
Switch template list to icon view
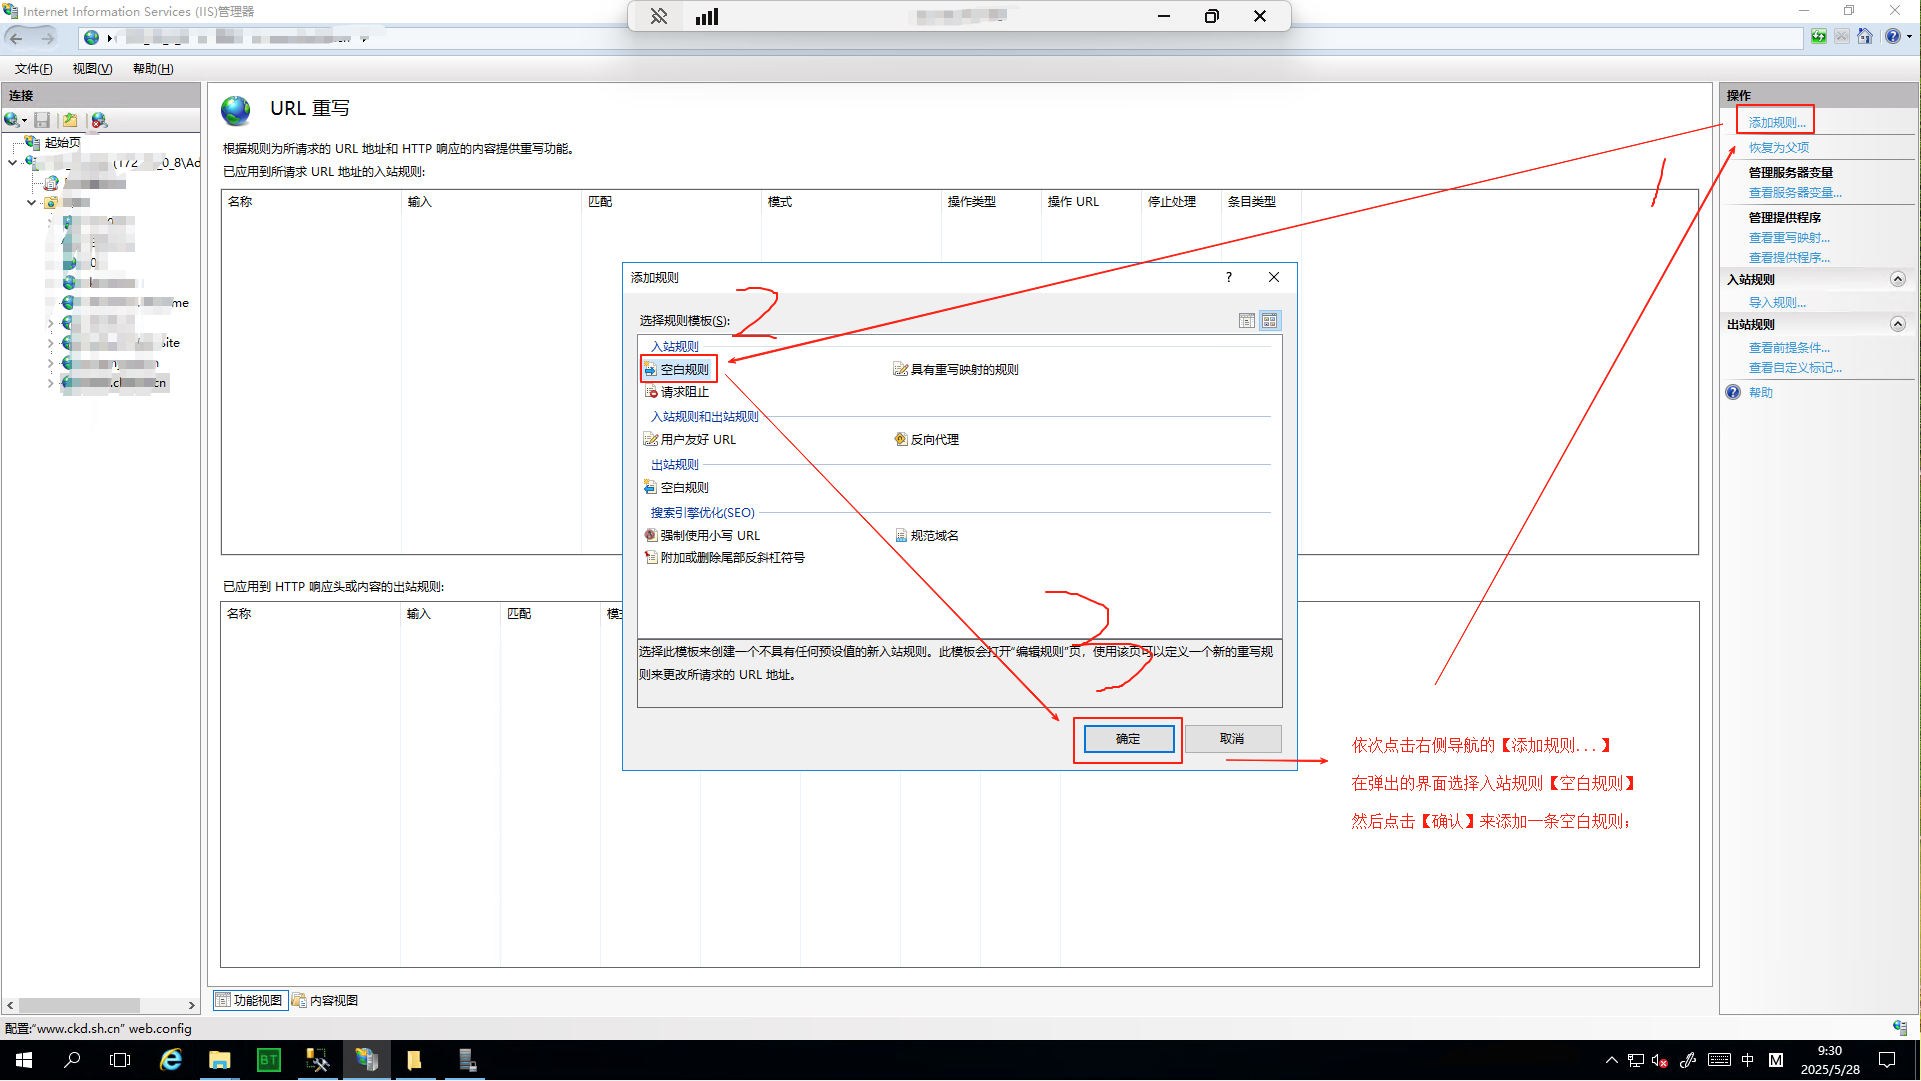click(x=1270, y=321)
